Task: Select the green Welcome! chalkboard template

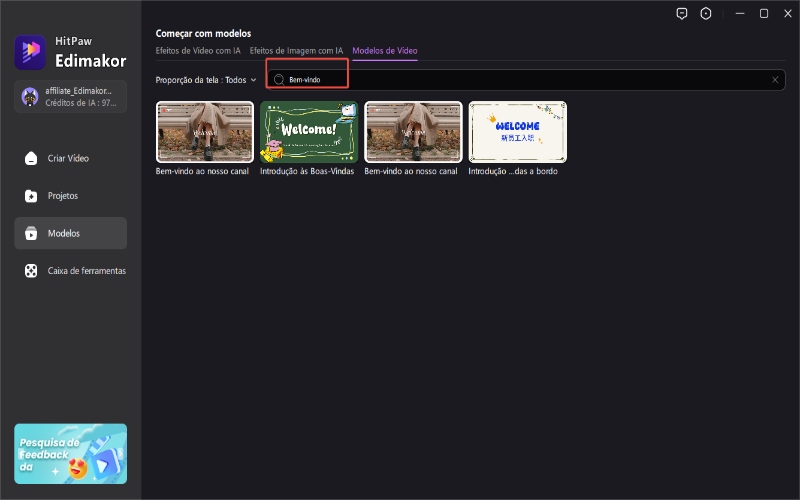Action: click(309, 132)
